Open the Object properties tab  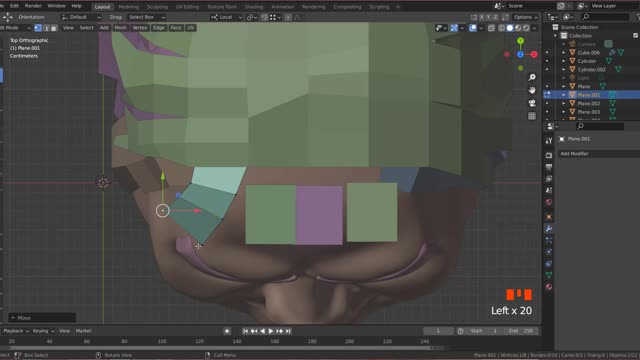[549, 217]
